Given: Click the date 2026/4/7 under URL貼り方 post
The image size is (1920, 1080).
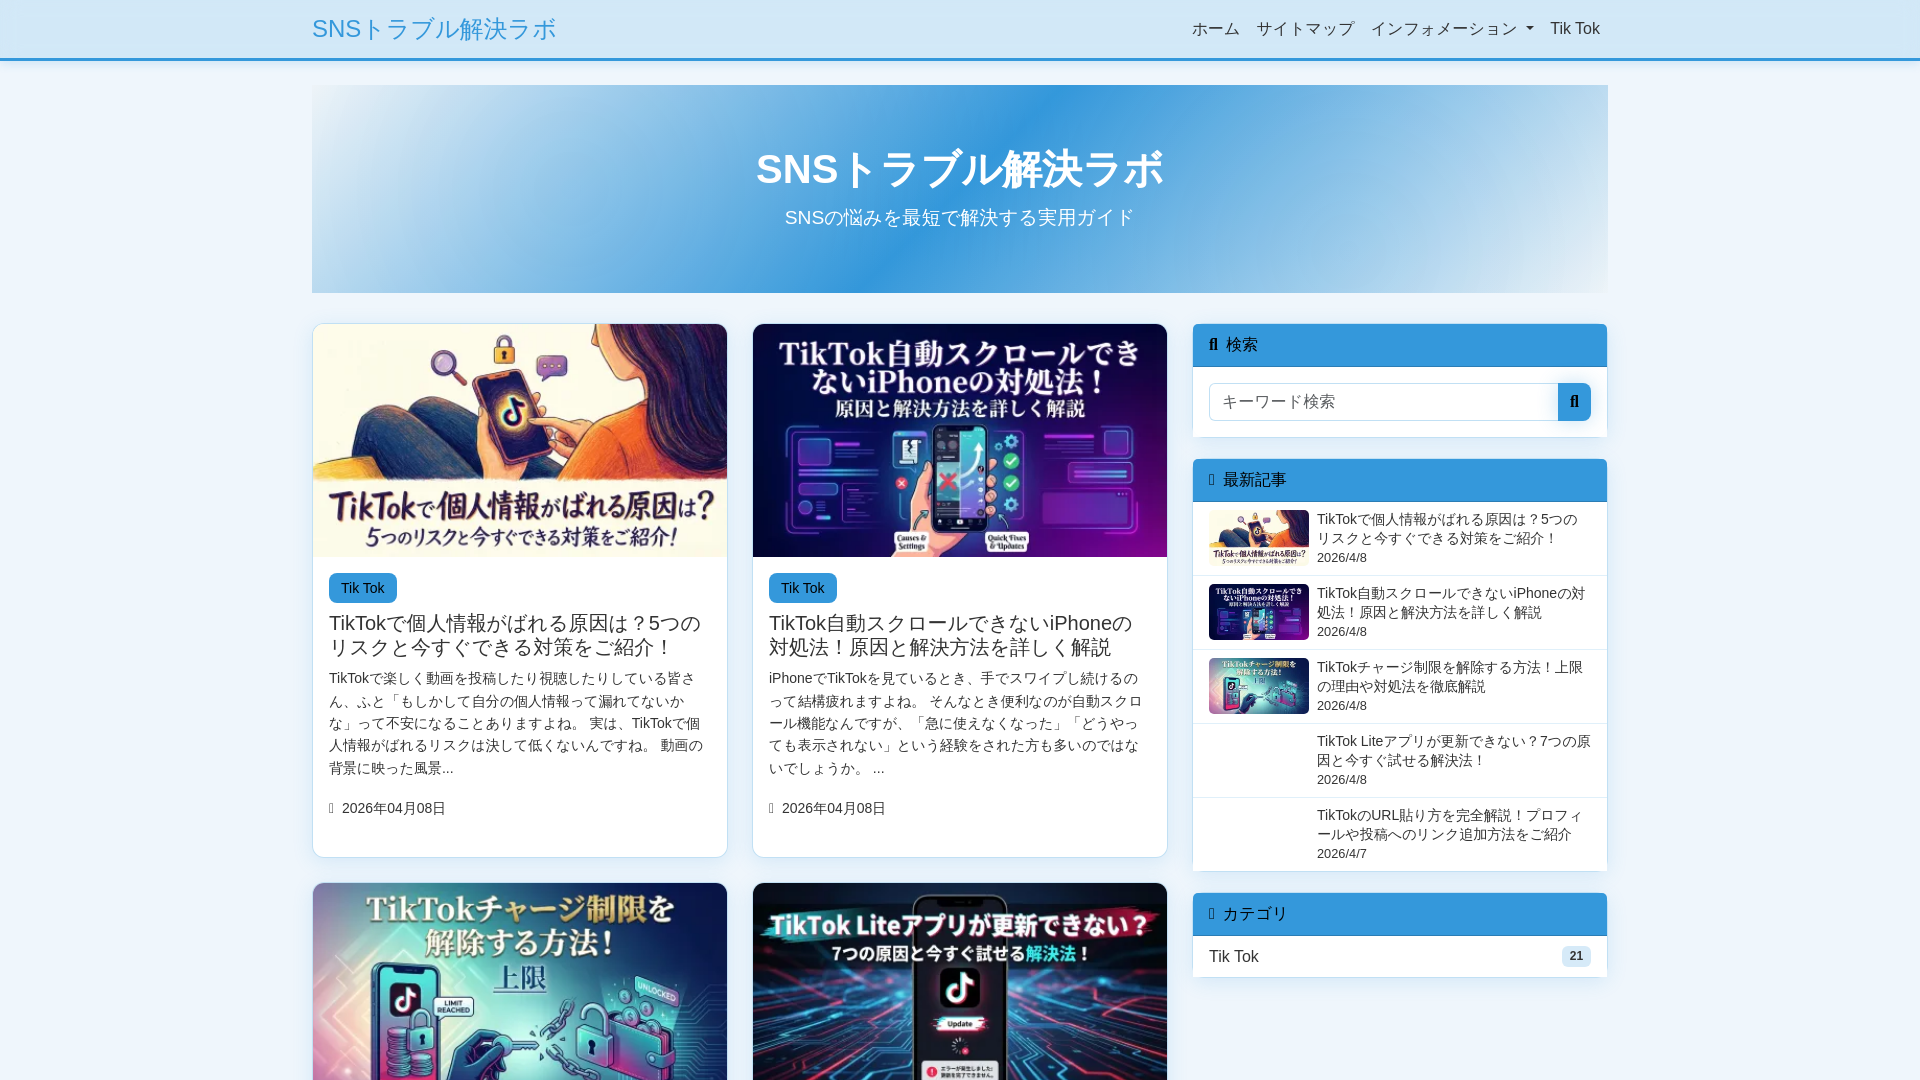Looking at the screenshot, I should 1342,854.
